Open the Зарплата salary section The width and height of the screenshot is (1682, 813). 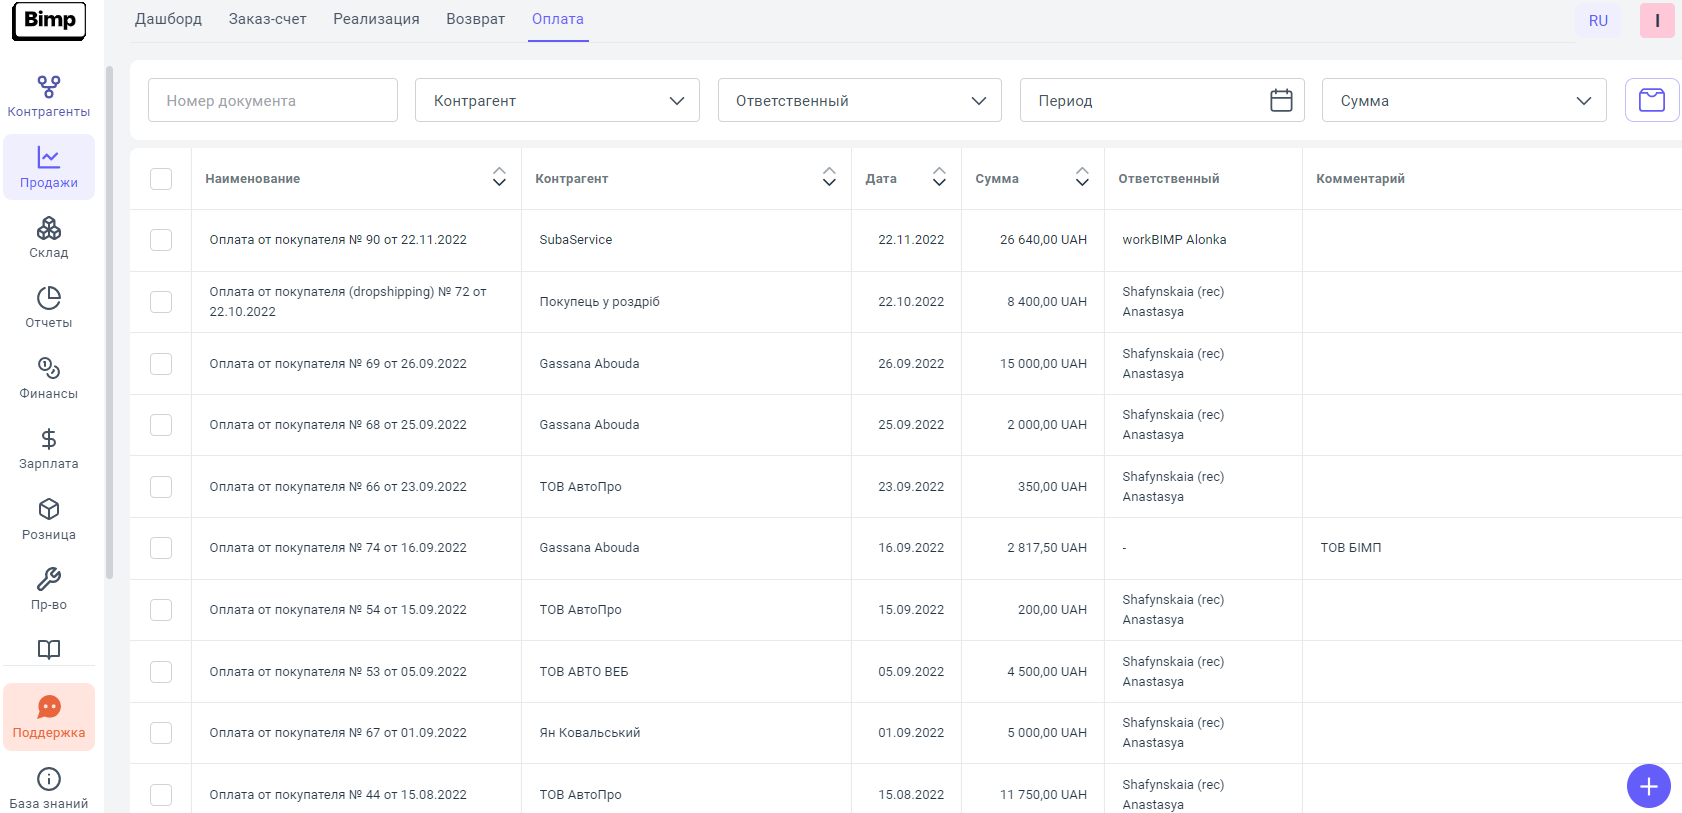[x=48, y=449]
